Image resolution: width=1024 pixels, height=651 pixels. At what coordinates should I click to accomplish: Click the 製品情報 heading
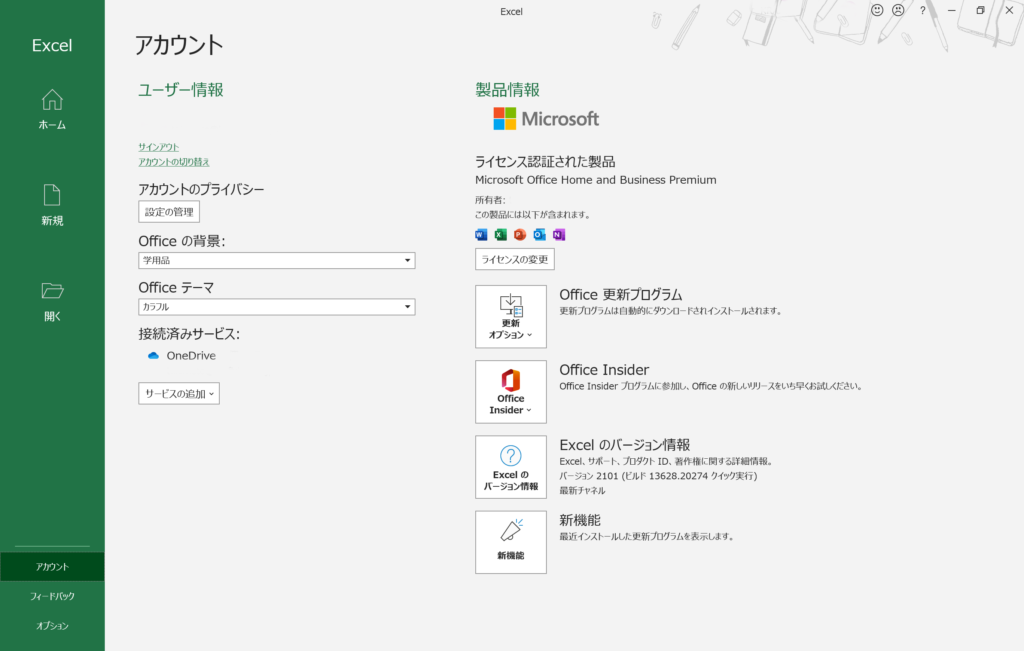(x=507, y=89)
